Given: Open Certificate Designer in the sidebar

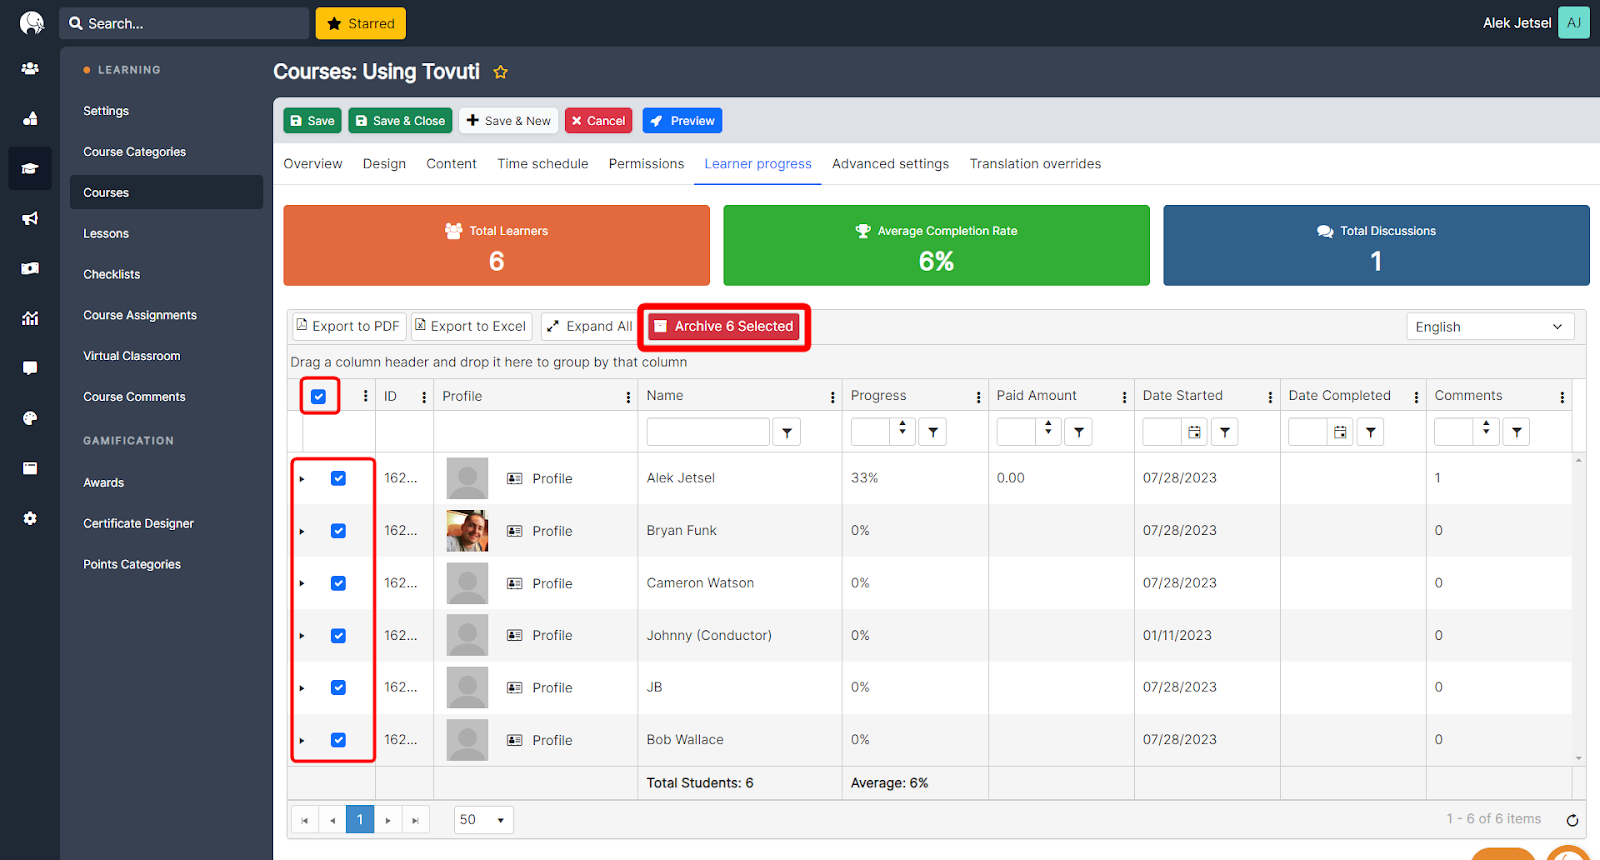Looking at the screenshot, I should [139, 524].
